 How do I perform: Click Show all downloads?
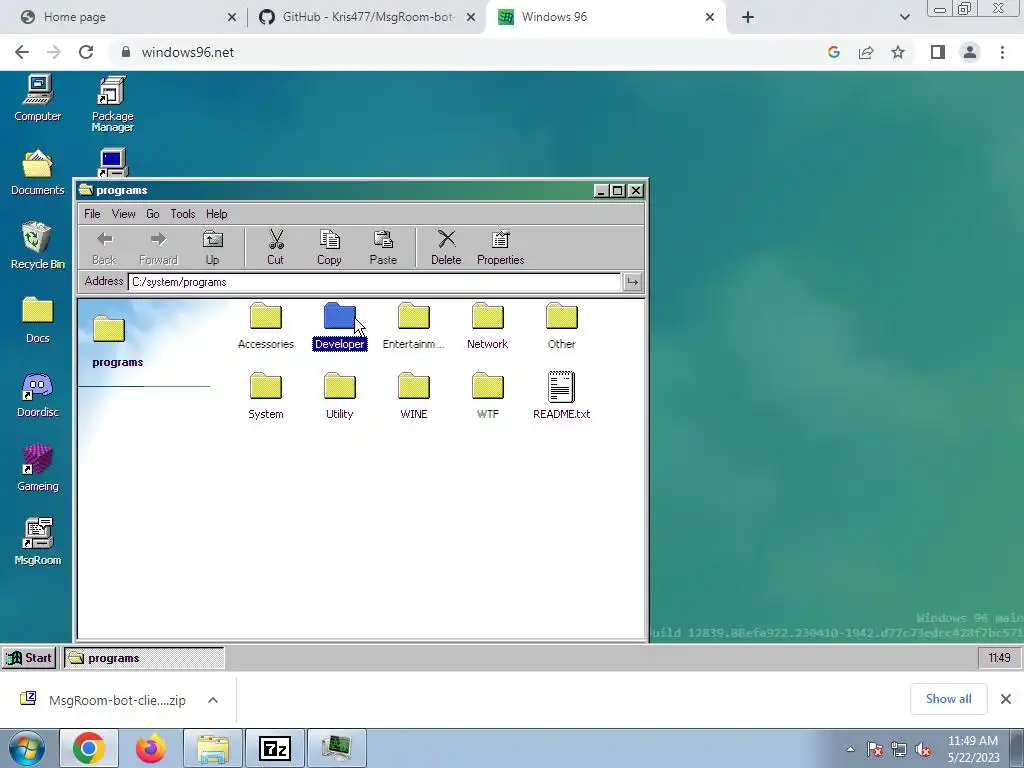[948, 699]
